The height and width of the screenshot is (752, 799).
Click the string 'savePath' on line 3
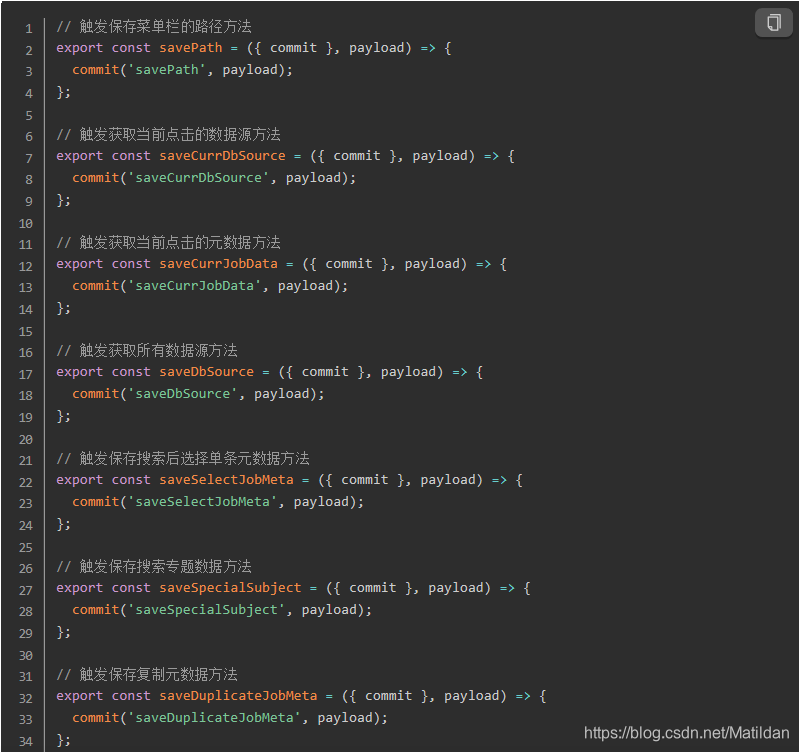[167, 70]
